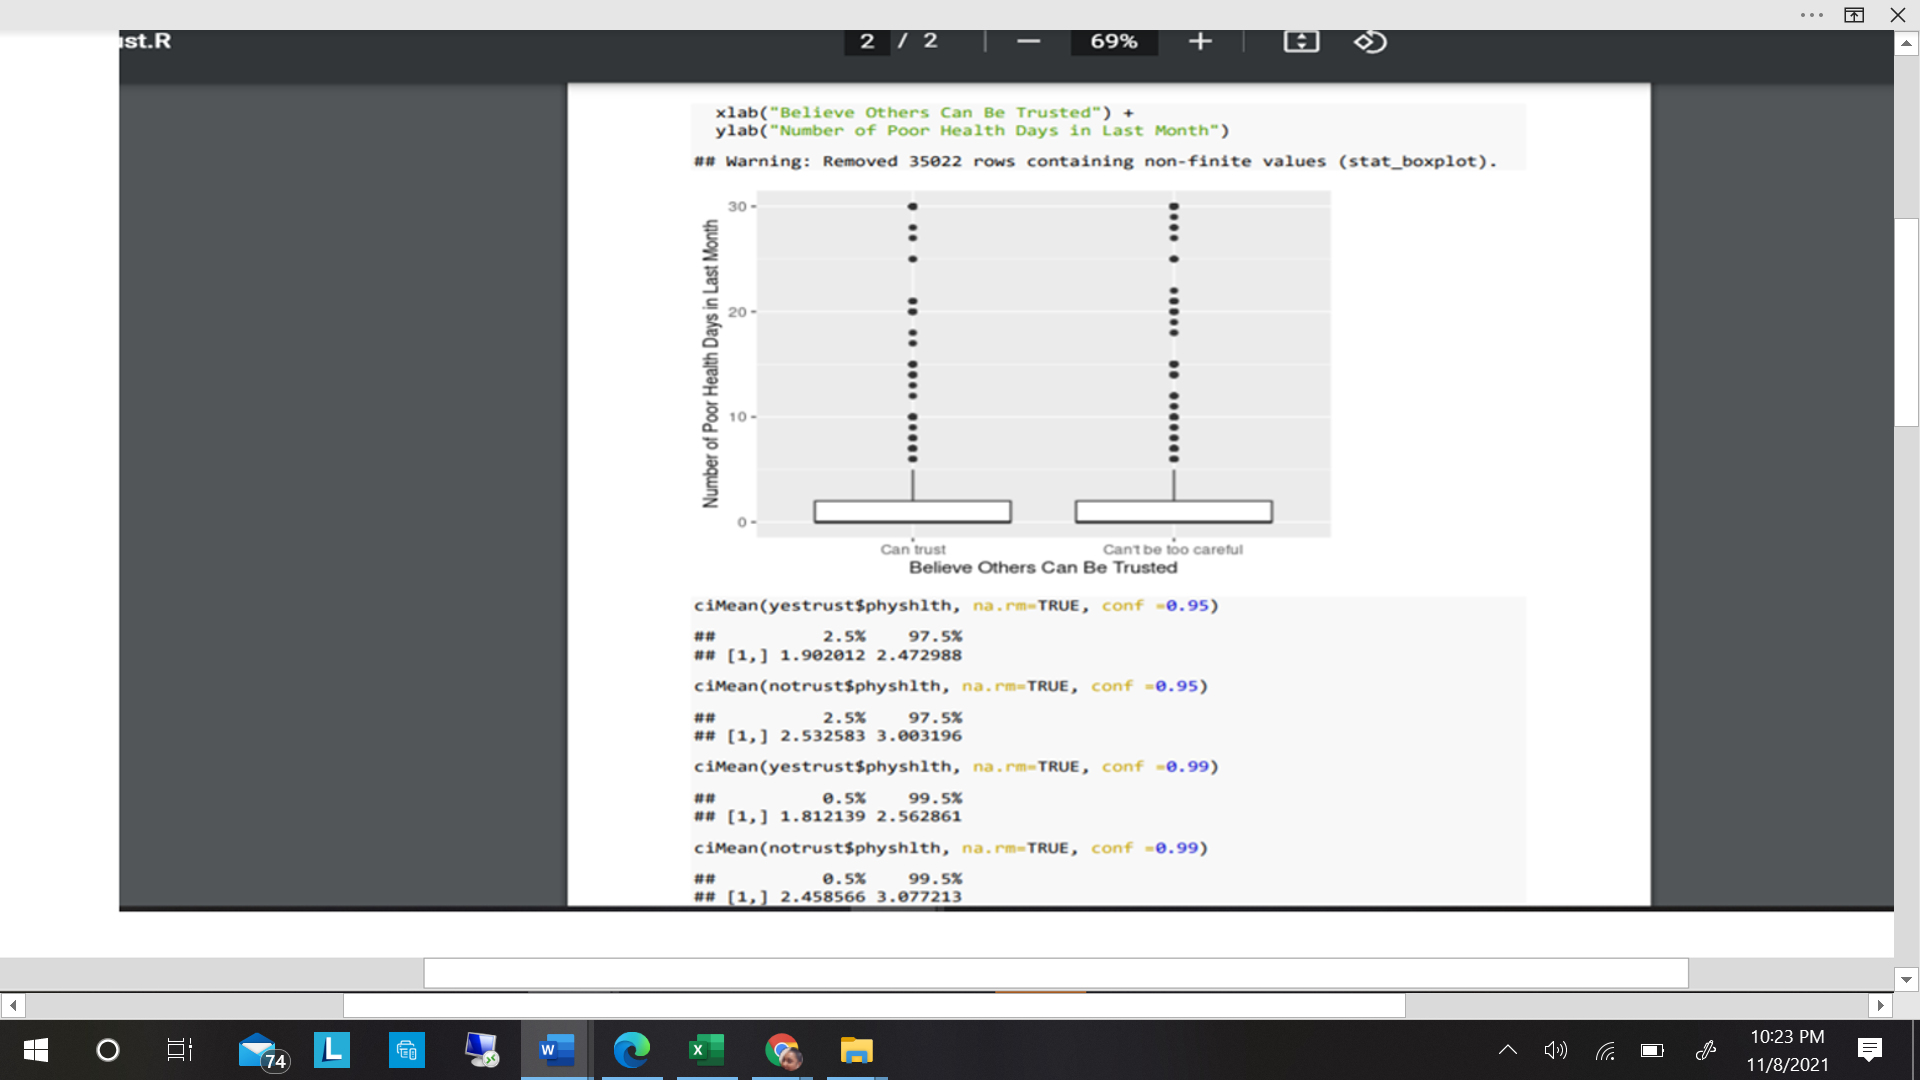Image resolution: width=1920 pixels, height=1080 pixels.
Task: Click the current page number field
Action: pos(867,41)
